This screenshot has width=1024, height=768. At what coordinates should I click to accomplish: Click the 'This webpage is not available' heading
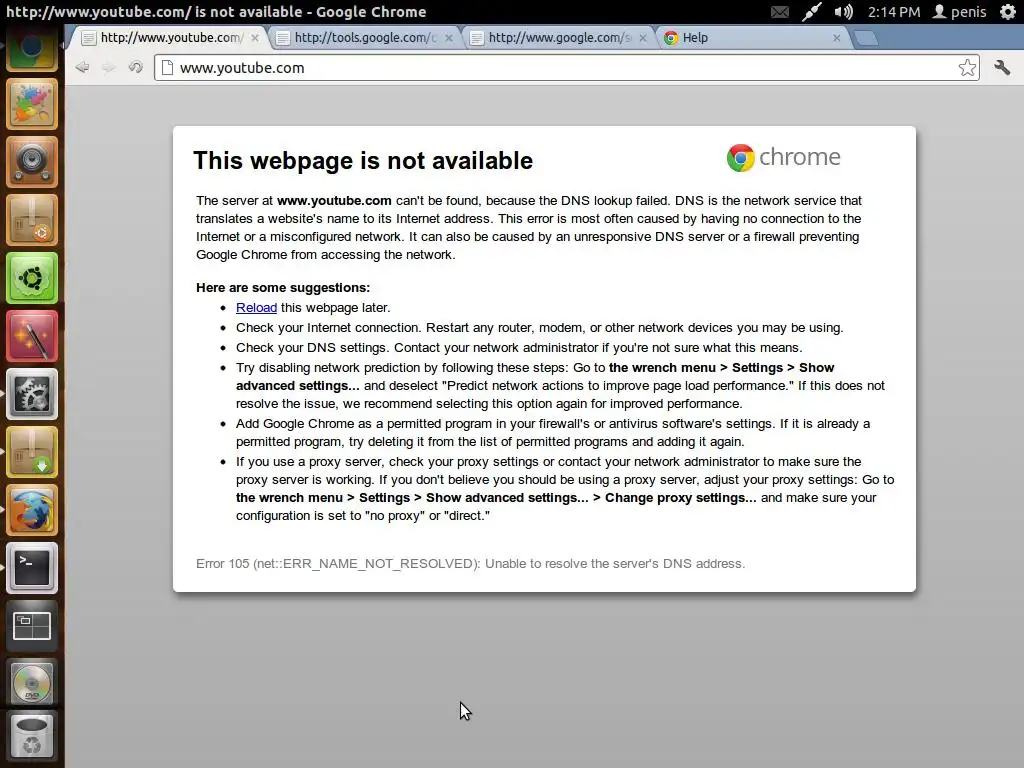[363, 161]
